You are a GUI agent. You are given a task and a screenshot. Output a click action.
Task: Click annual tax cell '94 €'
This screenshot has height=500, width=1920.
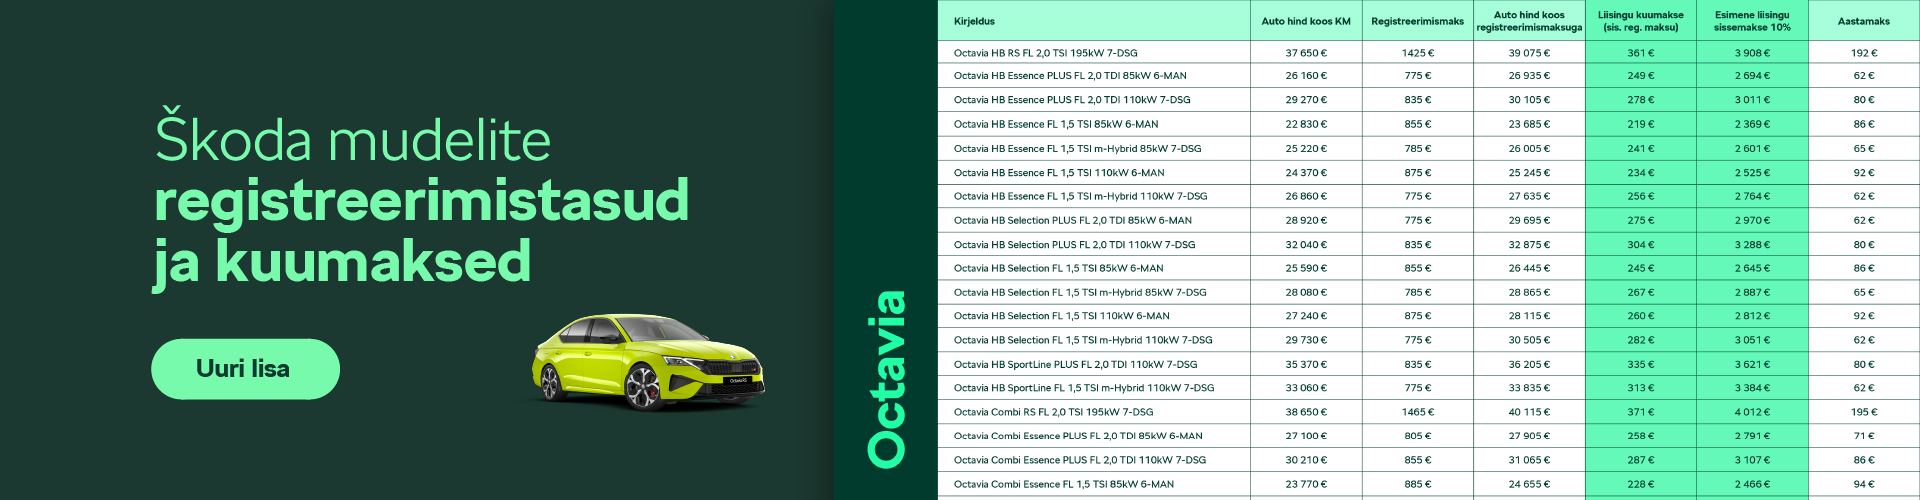pyautogui.click(x=1864, y=484)
